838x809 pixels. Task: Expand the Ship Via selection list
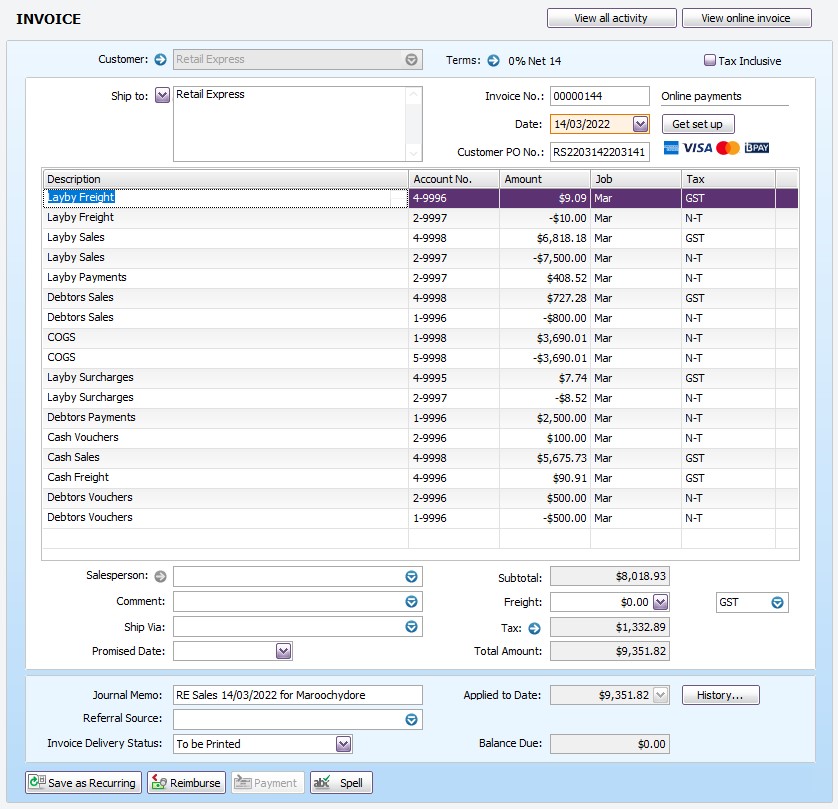point(411,627)
